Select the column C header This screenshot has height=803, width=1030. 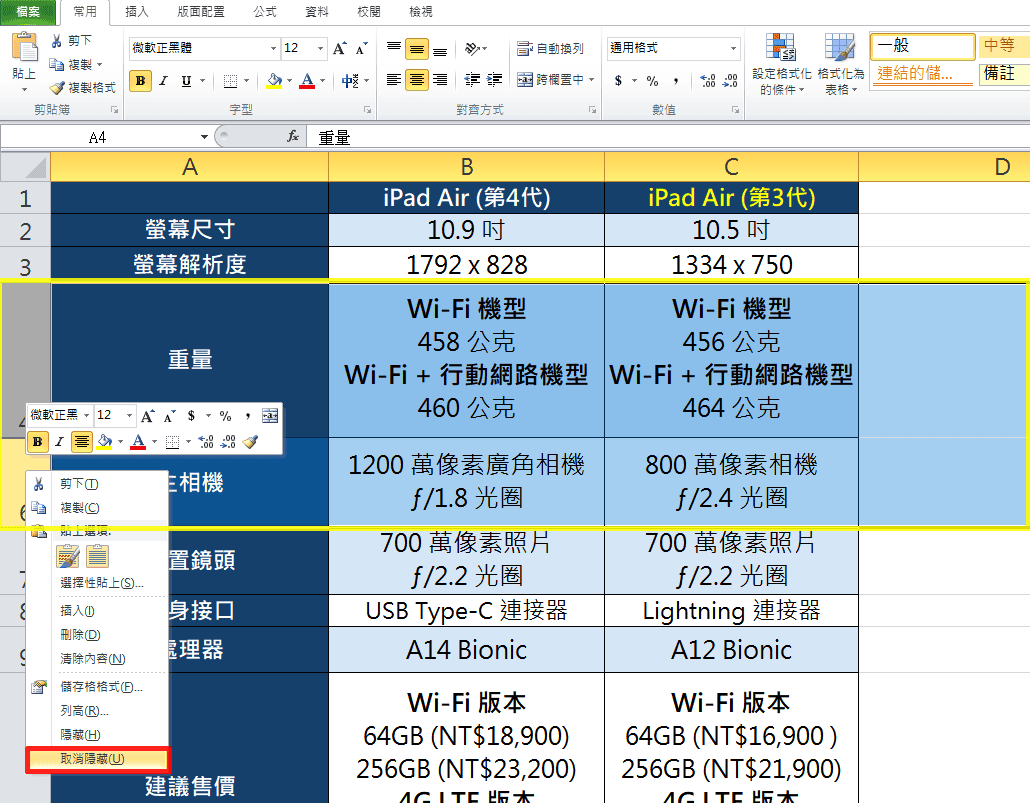tap(731, 167)
